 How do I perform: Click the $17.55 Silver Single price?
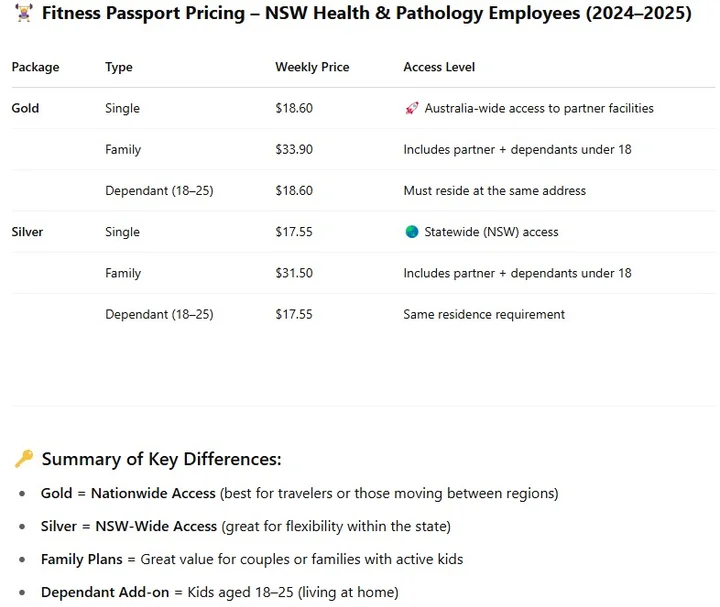click(294, 232)
